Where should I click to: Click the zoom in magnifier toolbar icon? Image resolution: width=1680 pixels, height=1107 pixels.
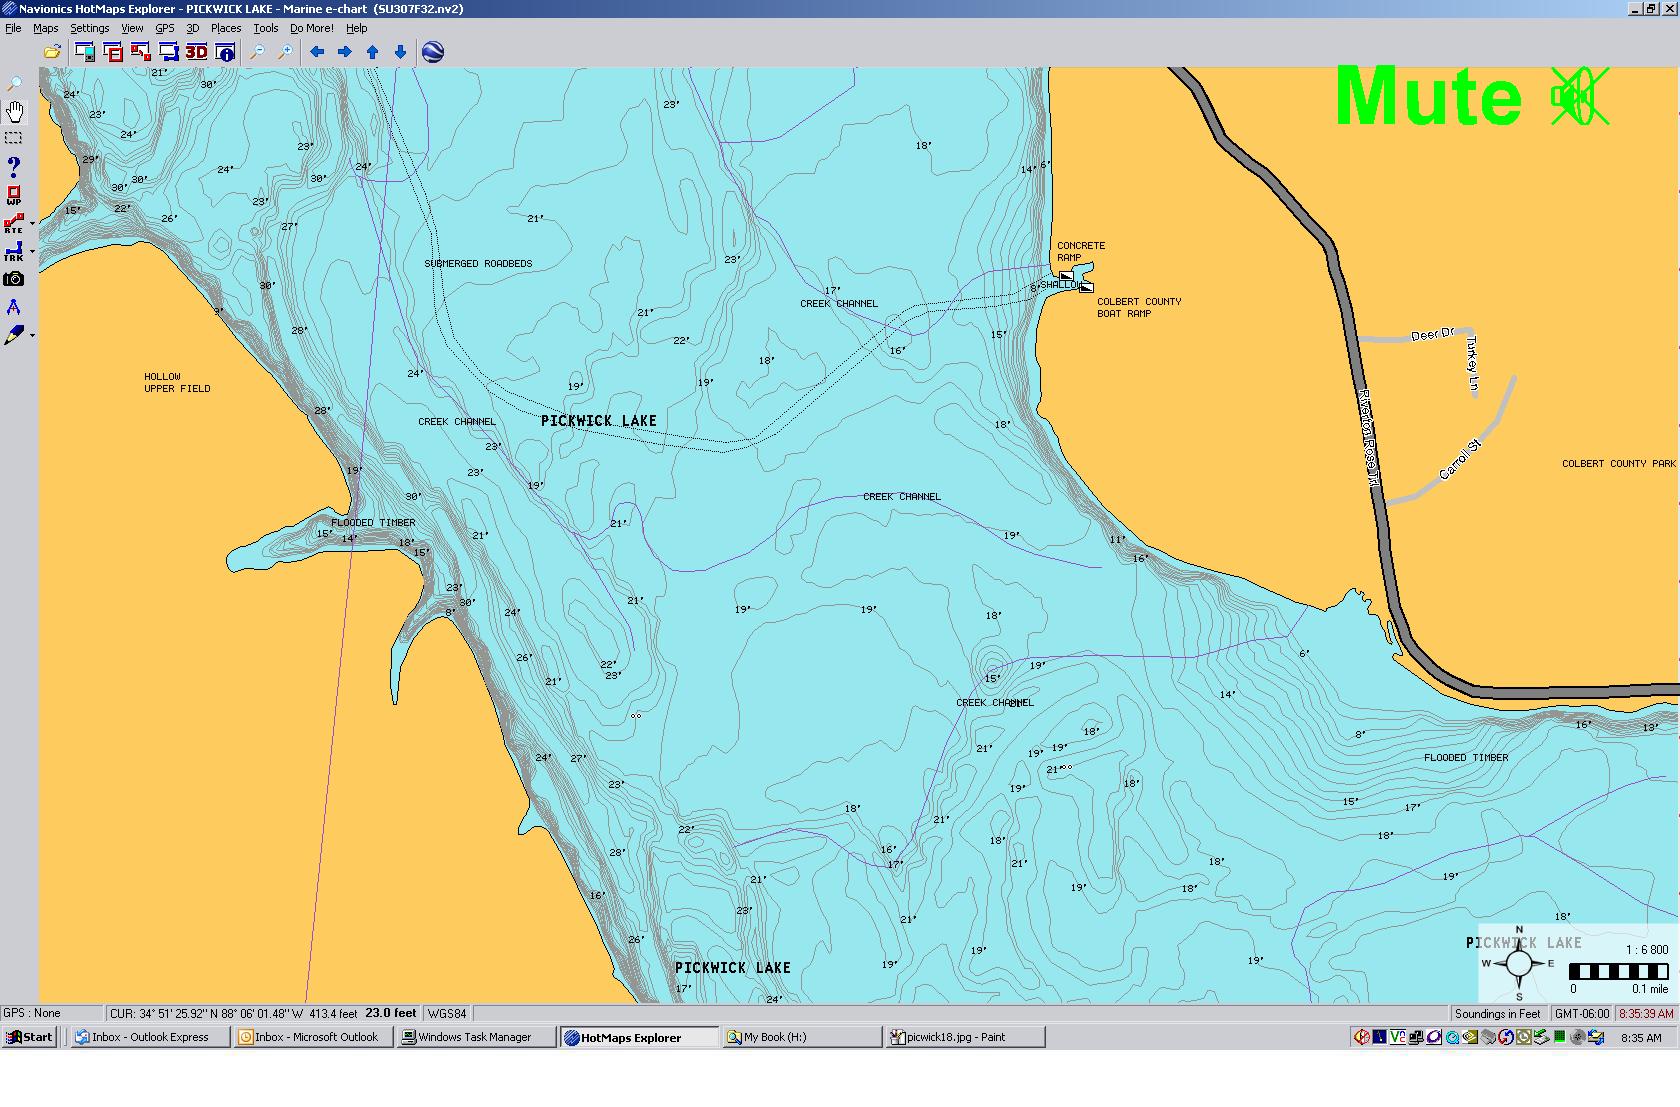click(x=285, y=52)
